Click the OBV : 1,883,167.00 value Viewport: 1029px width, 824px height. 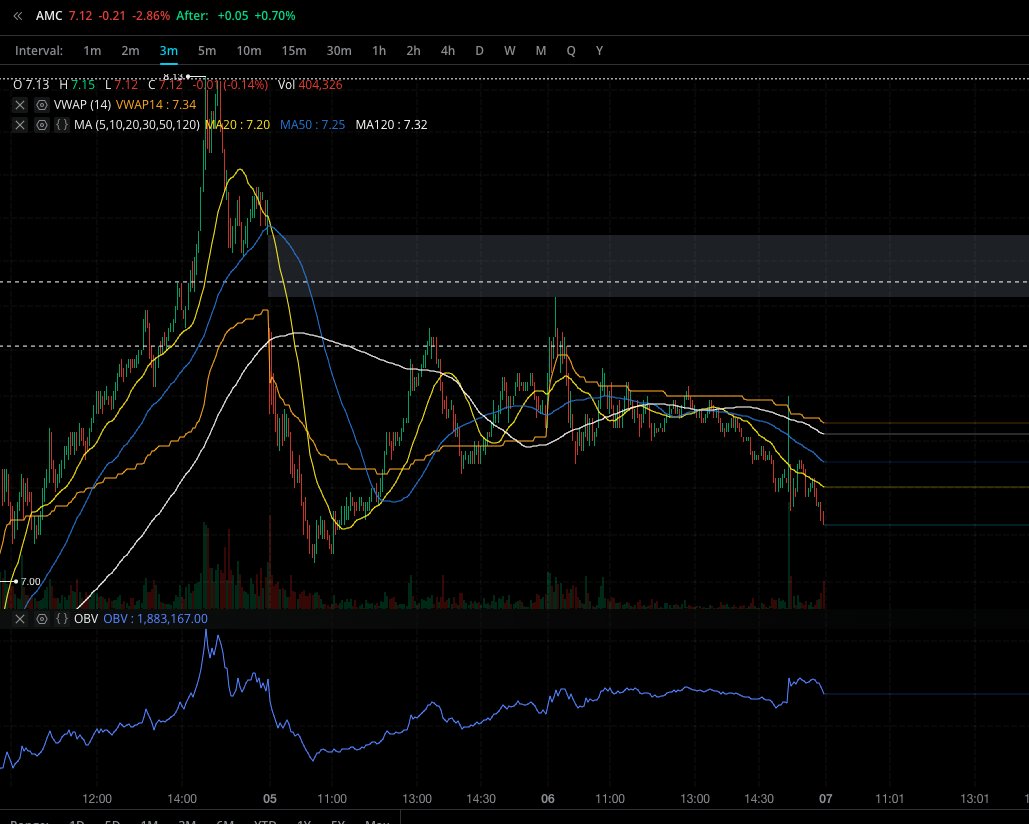pyautogui.click(x=156, y=619)
